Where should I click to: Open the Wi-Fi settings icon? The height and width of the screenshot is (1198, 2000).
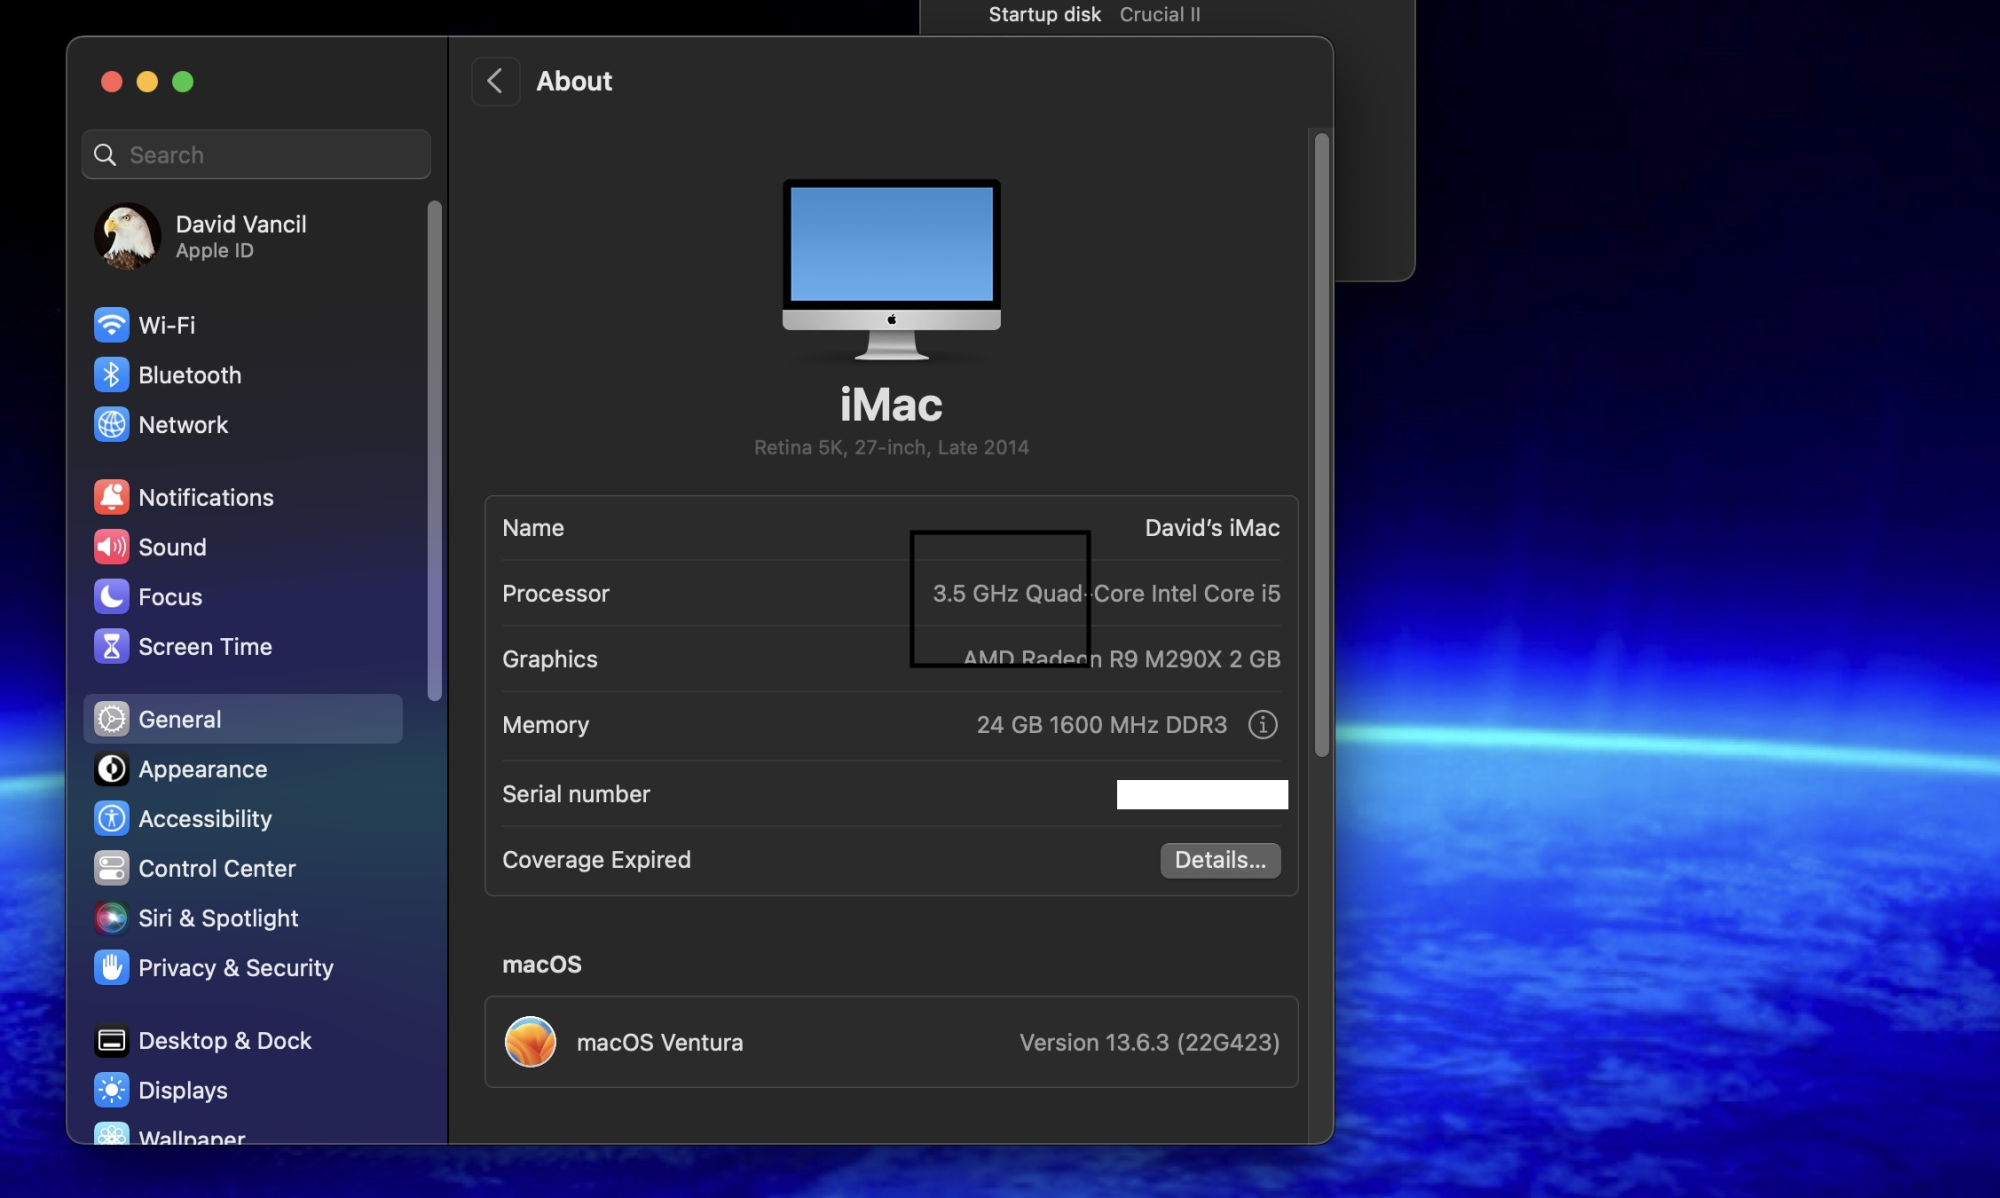(x=111, y=325)
